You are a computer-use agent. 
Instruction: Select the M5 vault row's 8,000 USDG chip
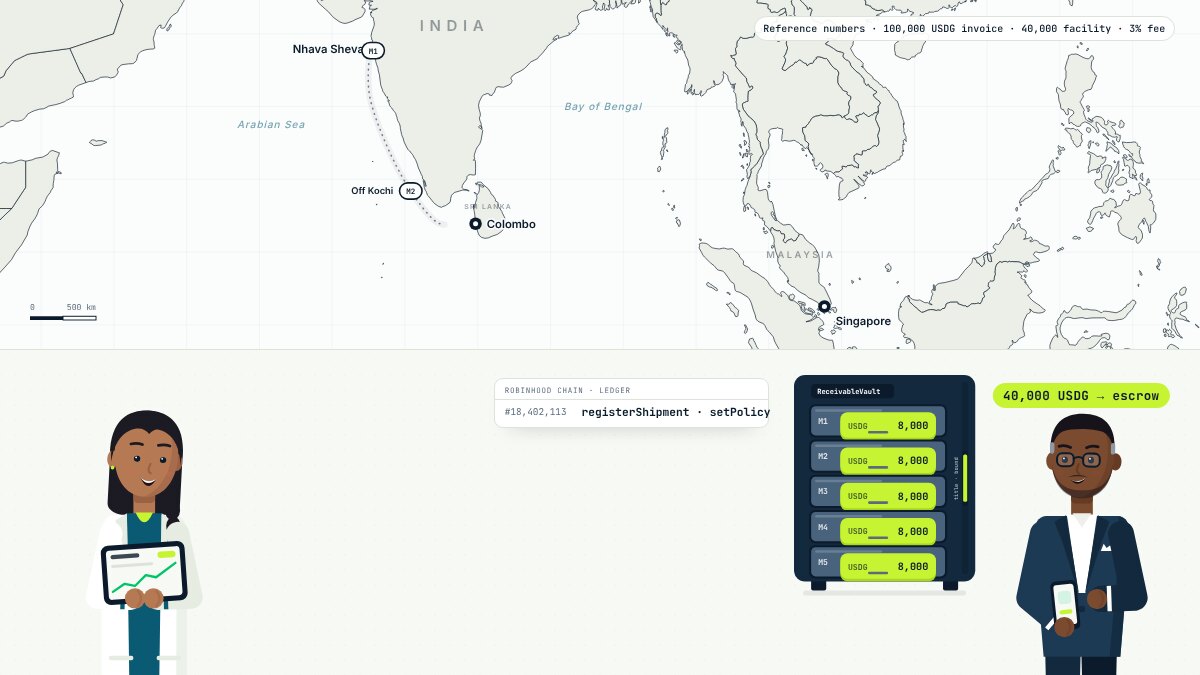coord(888,566)
